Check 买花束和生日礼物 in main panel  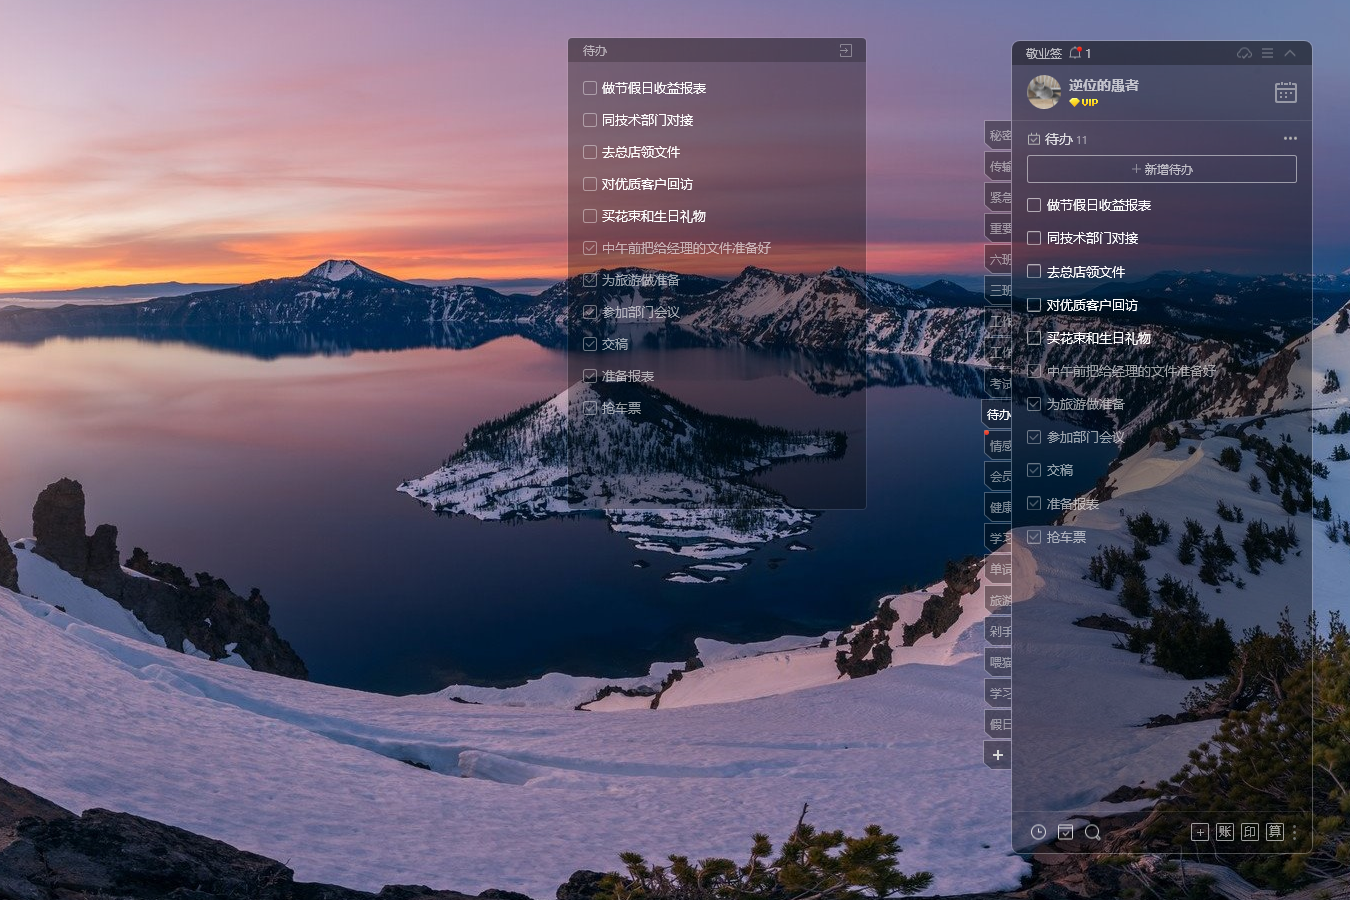[1034, 338]
